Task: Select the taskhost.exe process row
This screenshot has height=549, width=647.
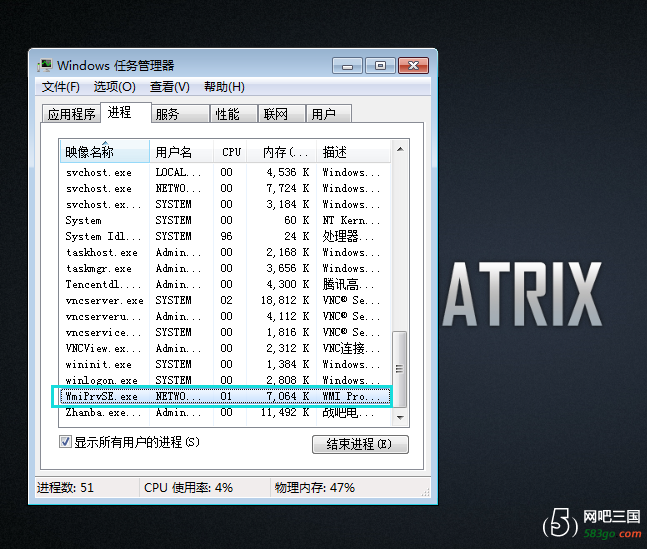Action: tap(225, 252)
